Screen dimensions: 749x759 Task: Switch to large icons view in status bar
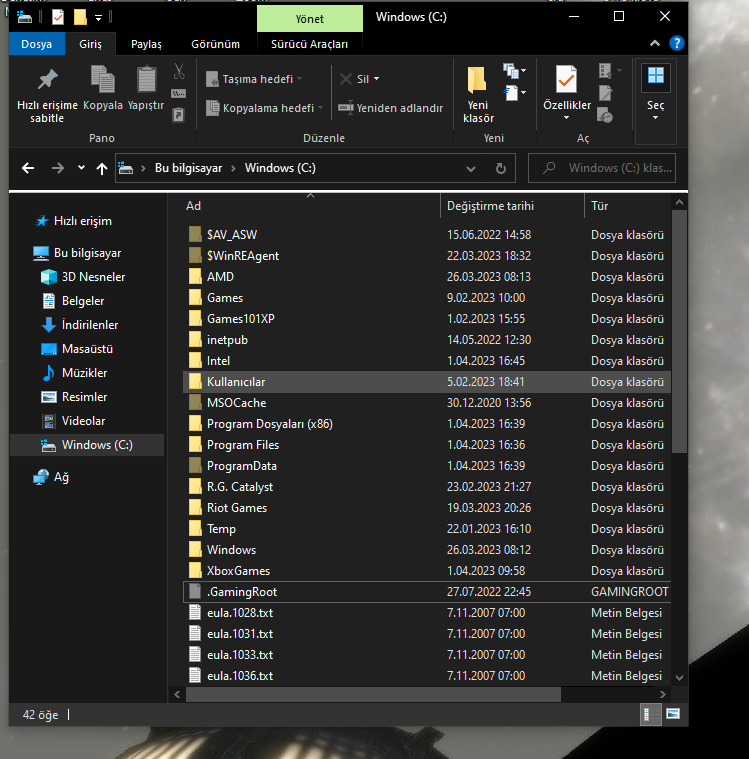coord(673,714)
